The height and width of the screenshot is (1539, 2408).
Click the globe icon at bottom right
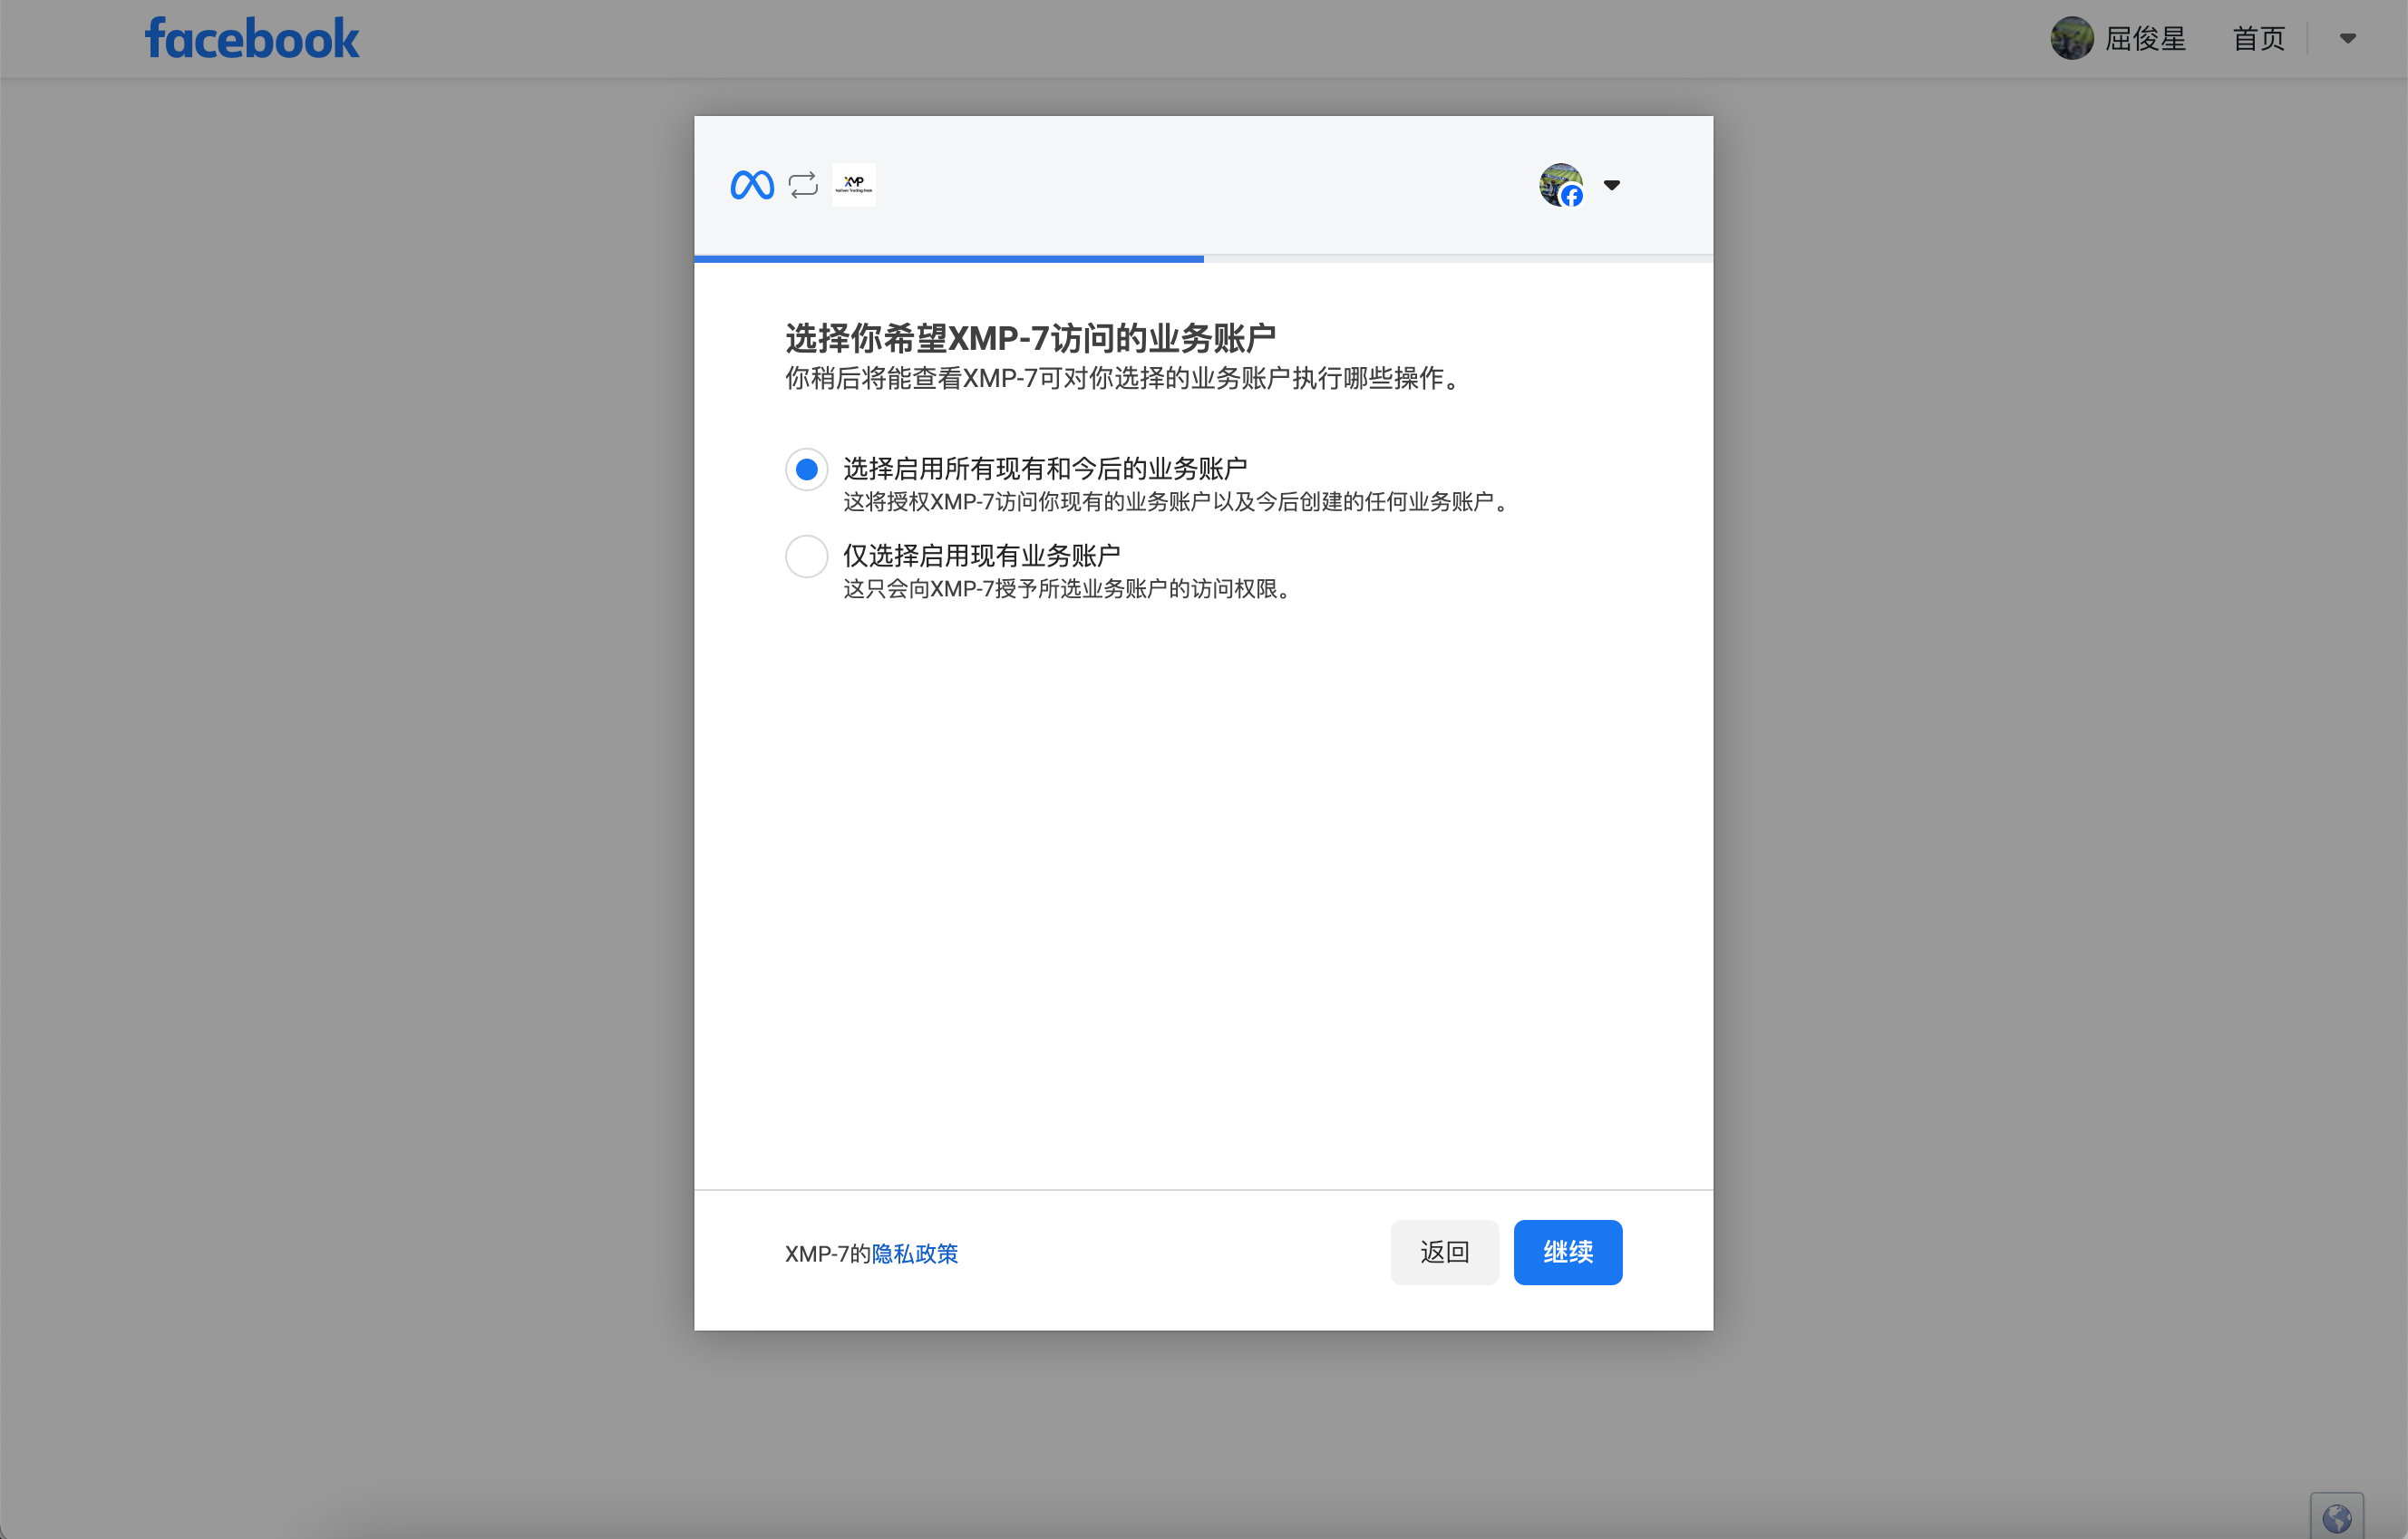2337,1518
